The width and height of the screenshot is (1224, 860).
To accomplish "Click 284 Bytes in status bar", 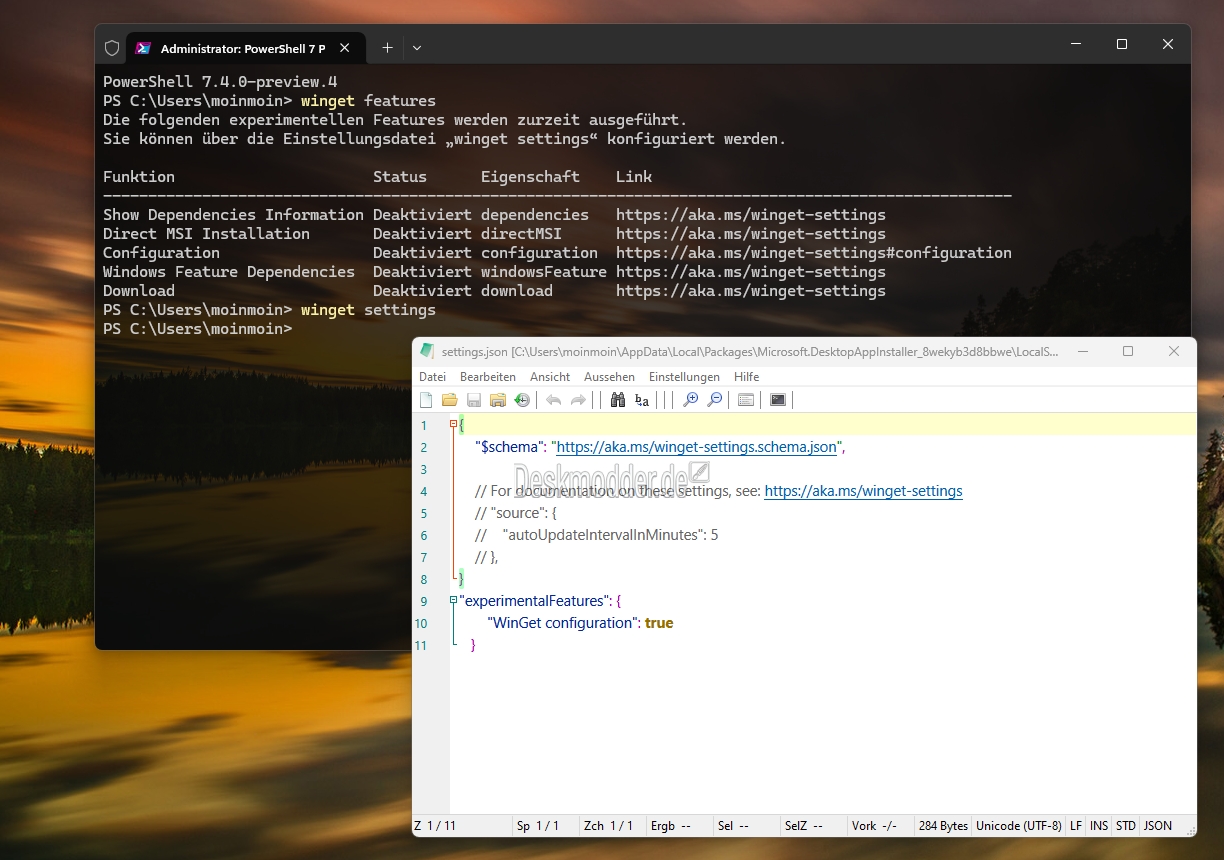I will [943, 826].
